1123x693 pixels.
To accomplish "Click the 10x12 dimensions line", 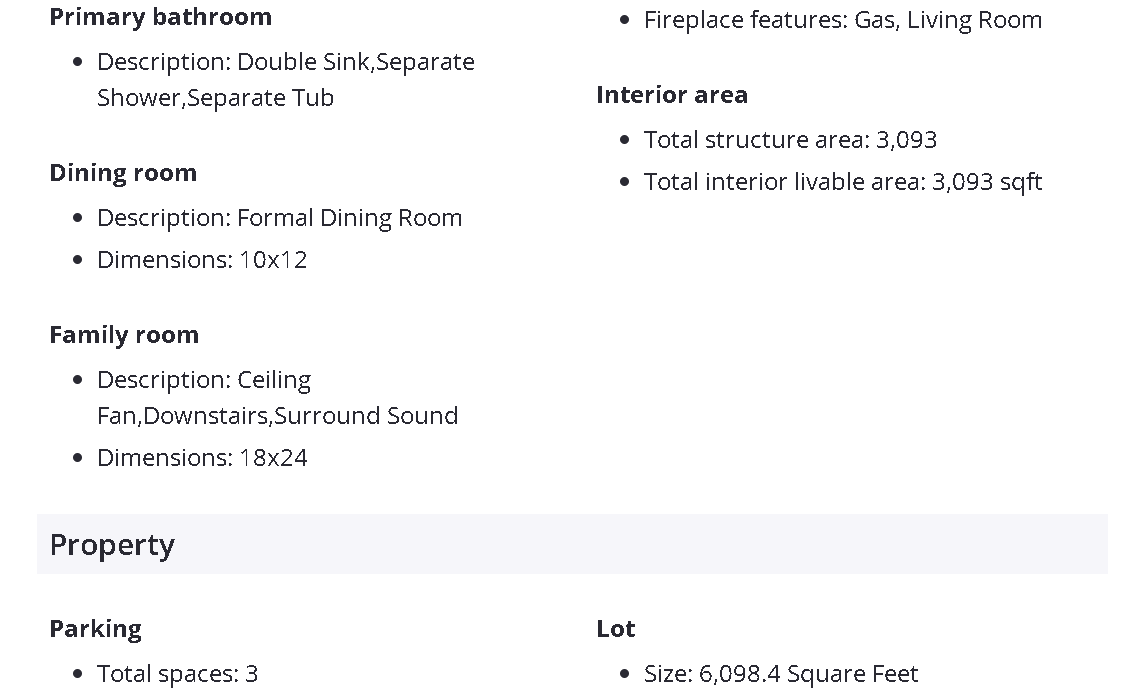I will [x=201, y=260].
